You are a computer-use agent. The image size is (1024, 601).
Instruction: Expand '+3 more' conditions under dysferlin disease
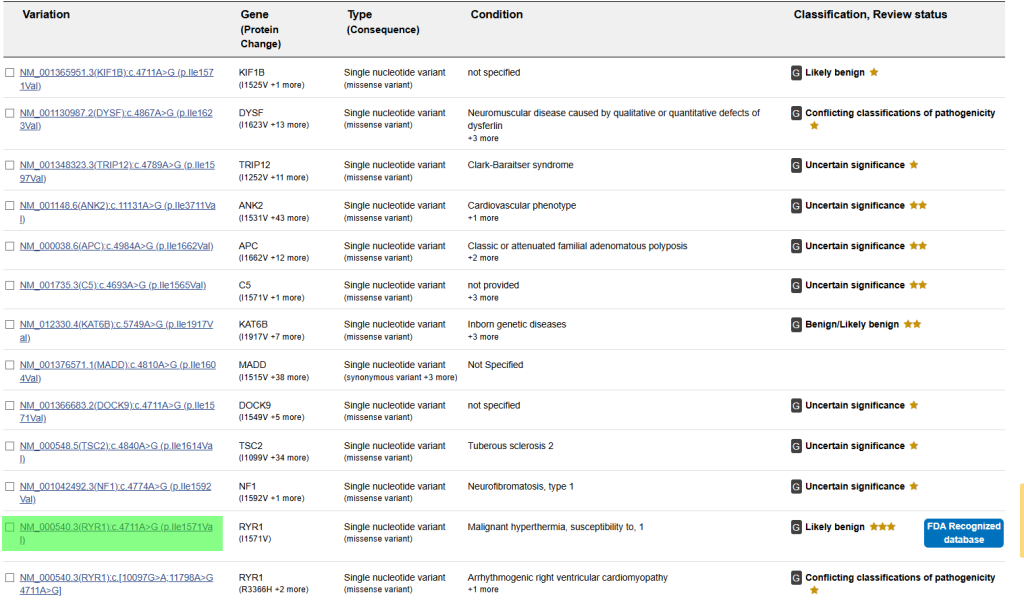pos(483,138)
